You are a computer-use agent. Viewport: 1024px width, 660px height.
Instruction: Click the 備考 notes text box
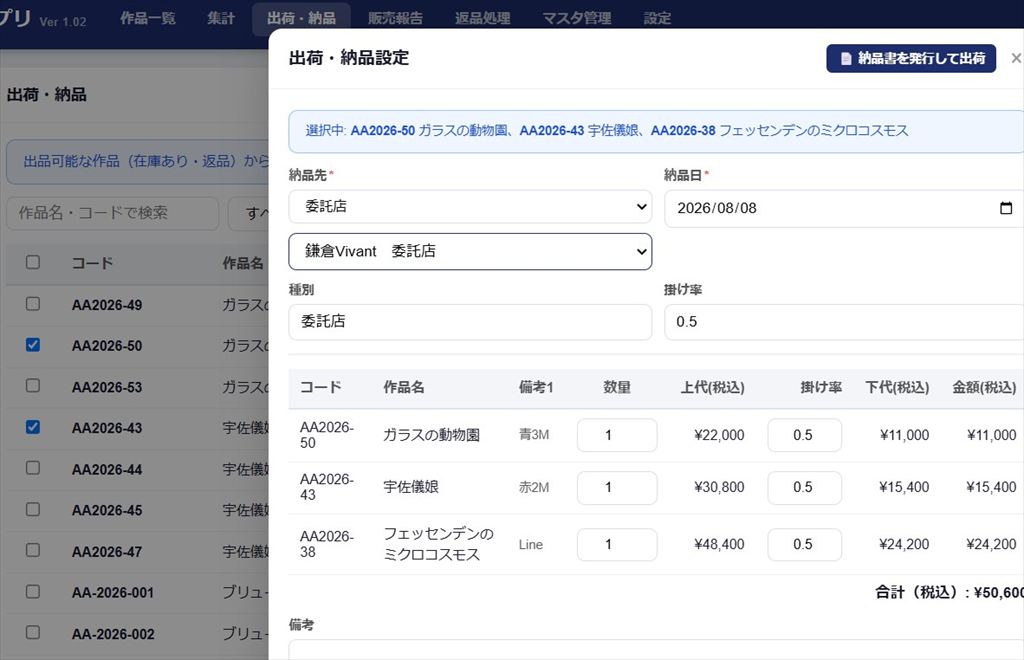[656, 650]
